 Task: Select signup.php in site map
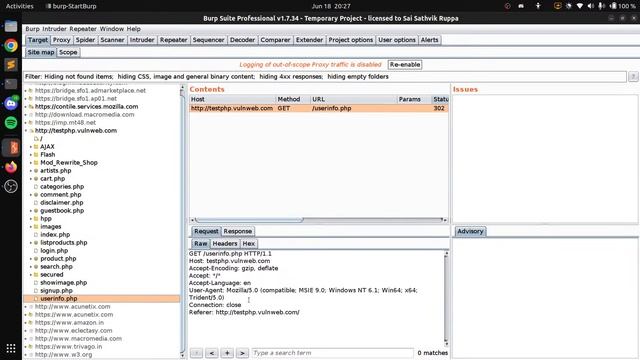(56, 291)
